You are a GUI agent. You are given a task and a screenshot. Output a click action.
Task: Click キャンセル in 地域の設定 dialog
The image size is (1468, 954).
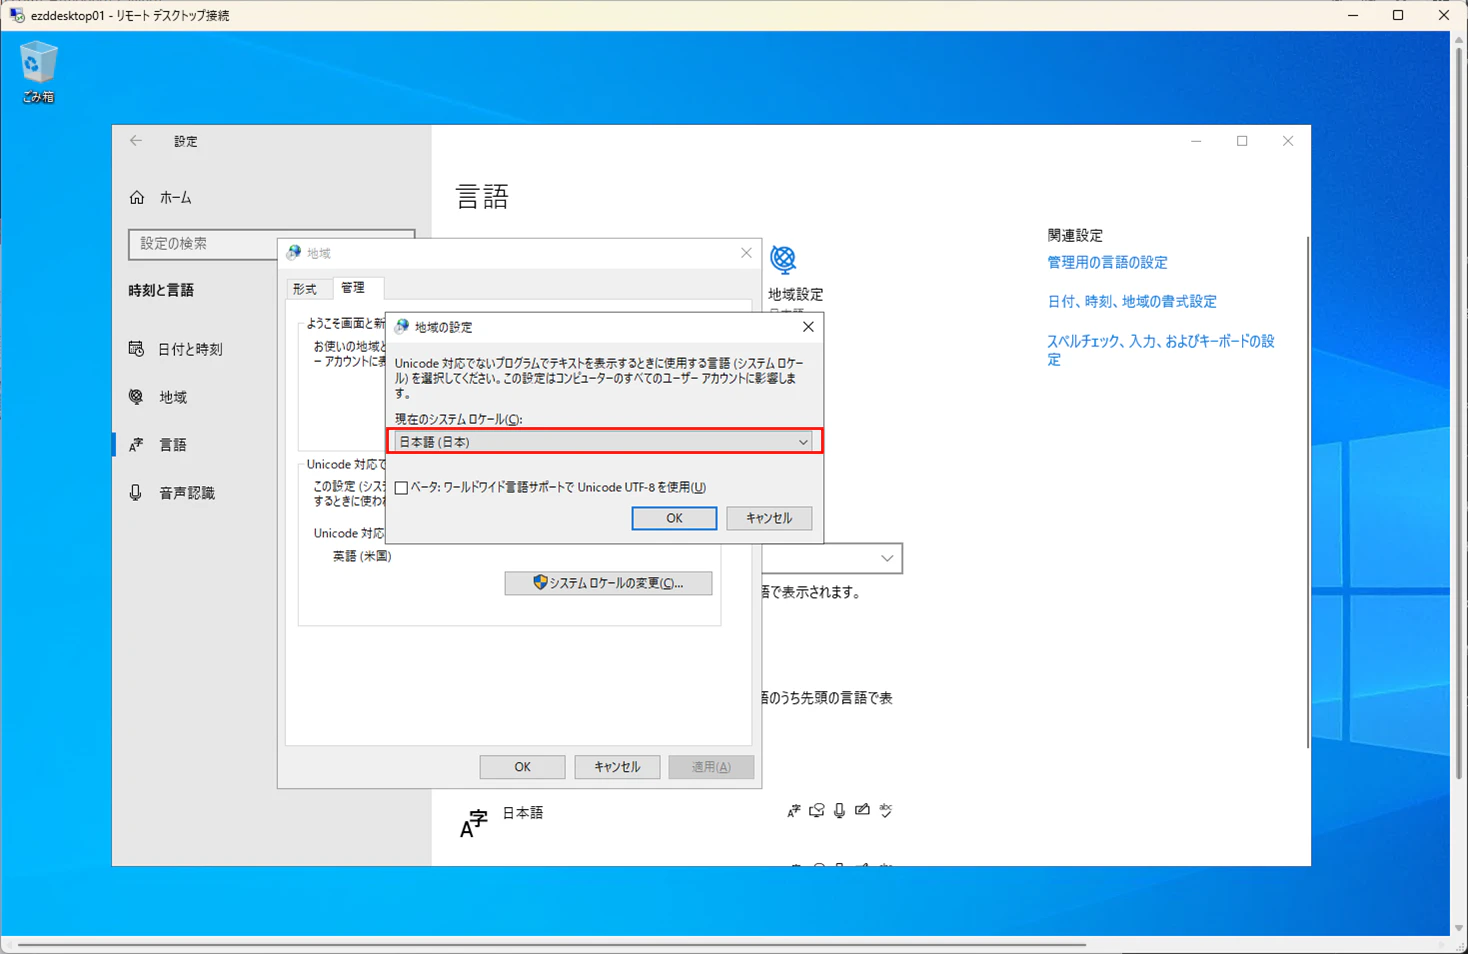pyautogui.click(x=769, y=518)
